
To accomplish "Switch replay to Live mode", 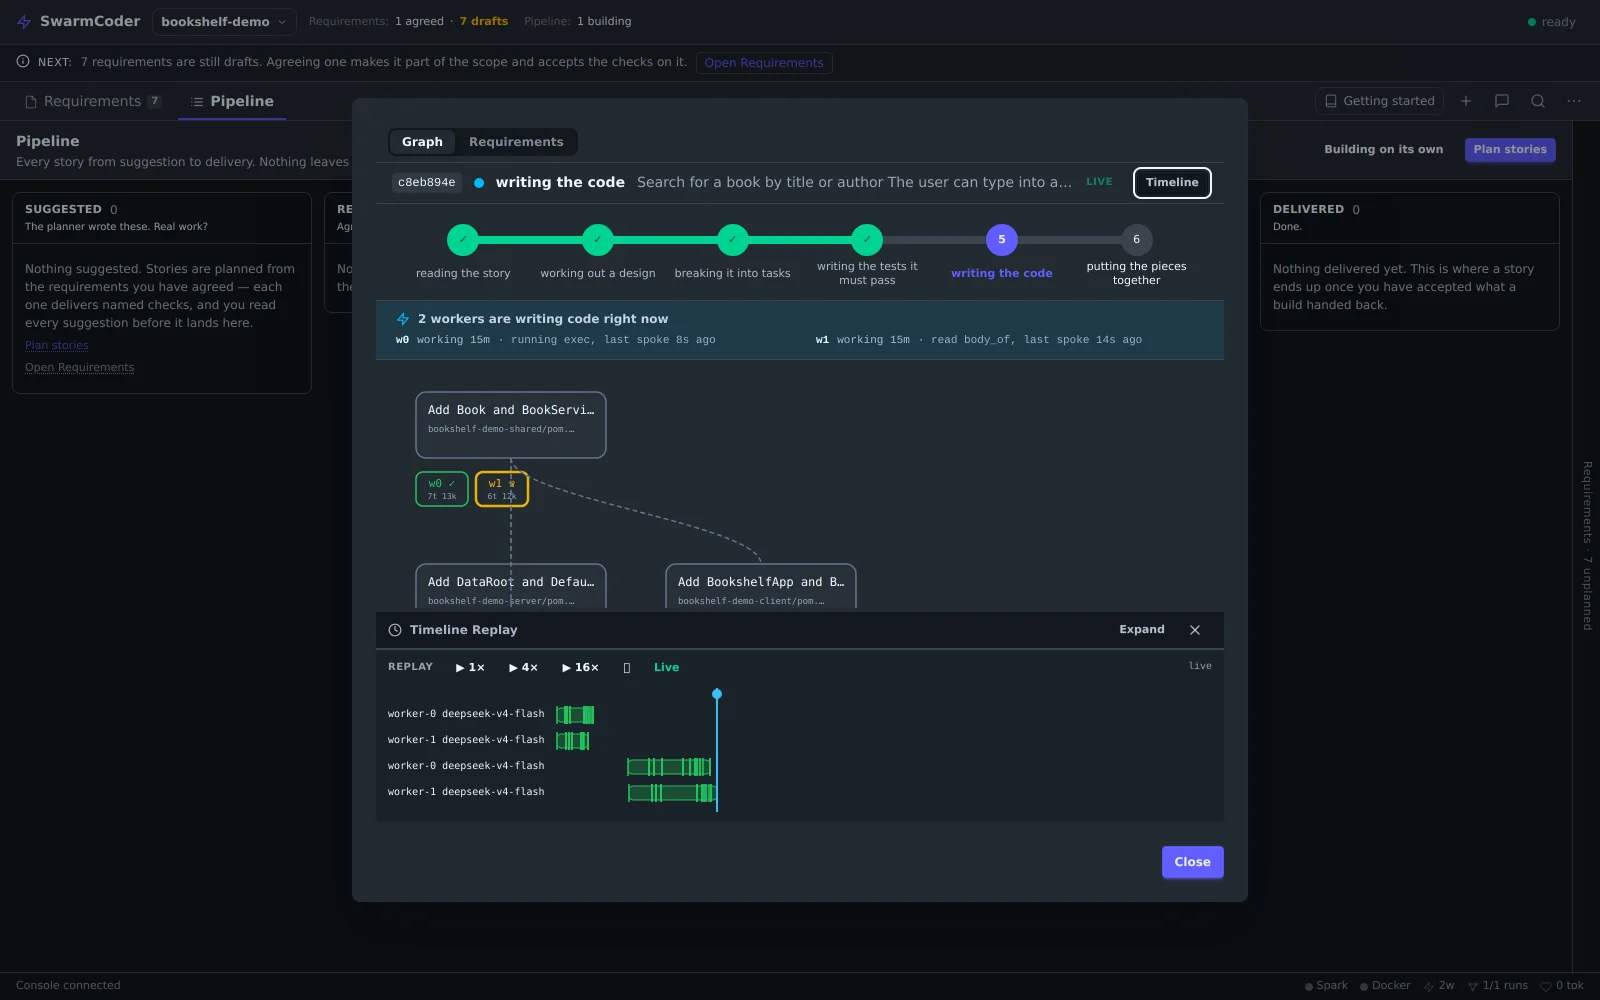I will (x=666, y=668).
